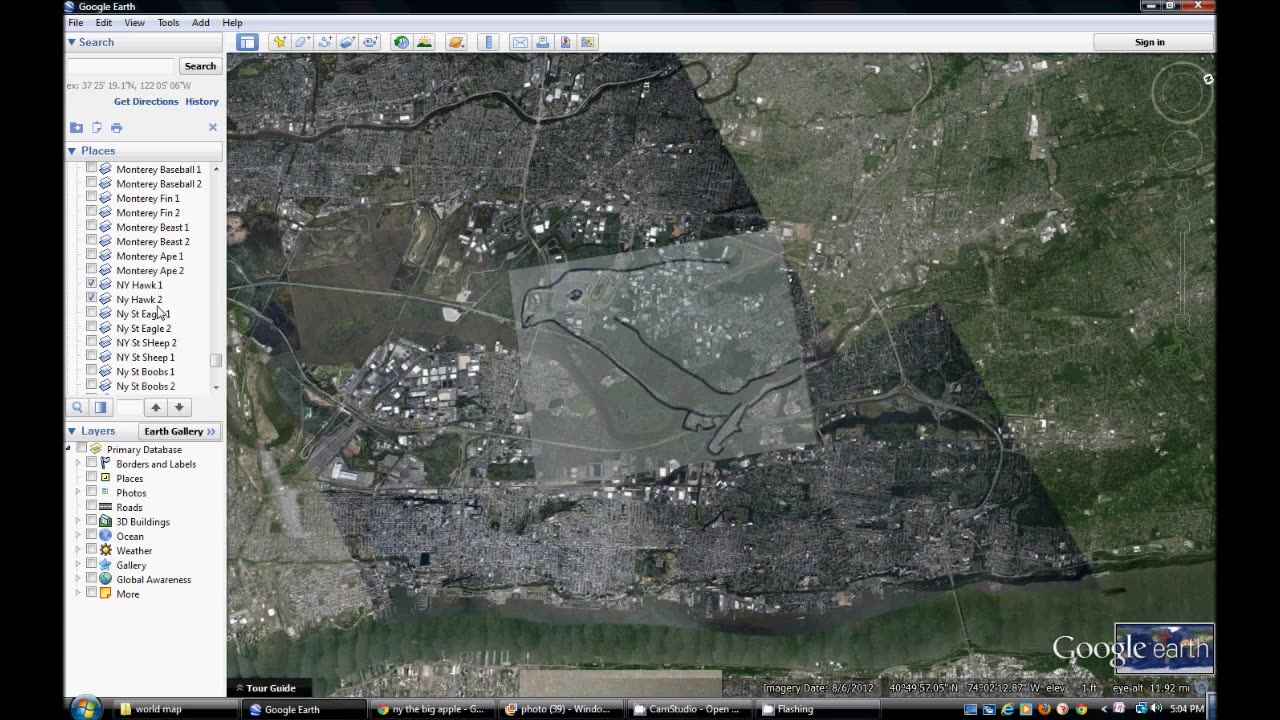Collapse the Layers panel triangle
The height and width of the screenshot is (720, 1280).
72,431
